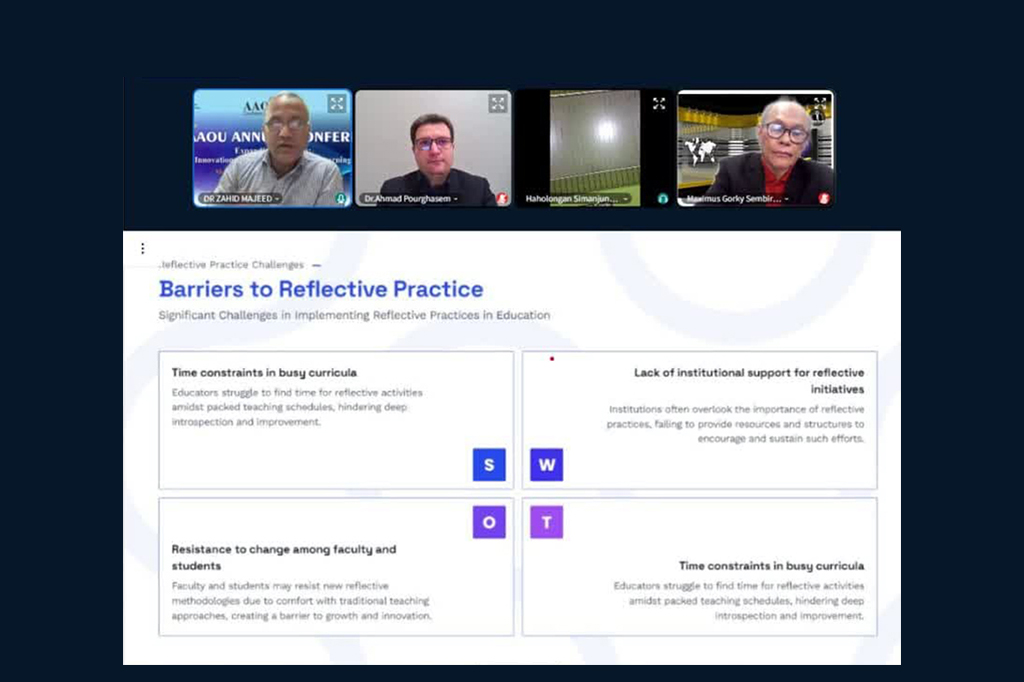This screenshot has width=1024, height=682.
Task: Expand DR ZAHID MAJEED's video to fullscreen
Action: point(336,103)
